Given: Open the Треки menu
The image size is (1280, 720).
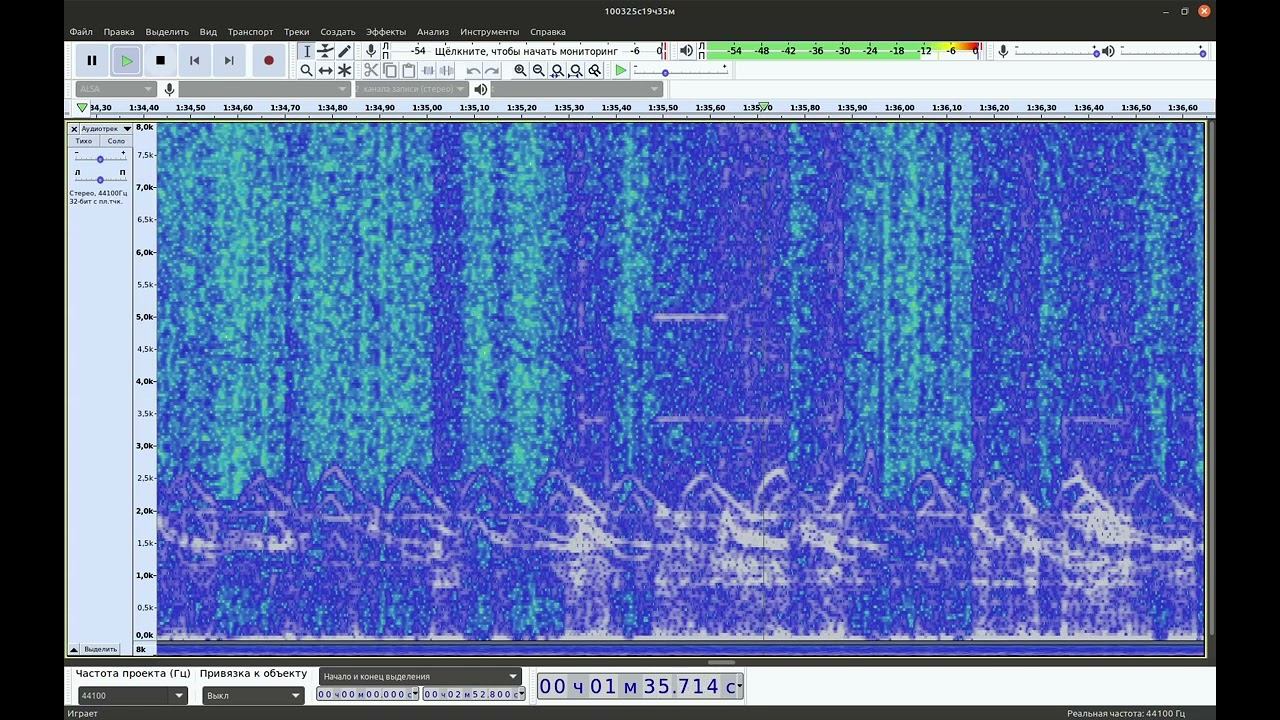Looking at the screenshot, I should [x=296, y=32].
